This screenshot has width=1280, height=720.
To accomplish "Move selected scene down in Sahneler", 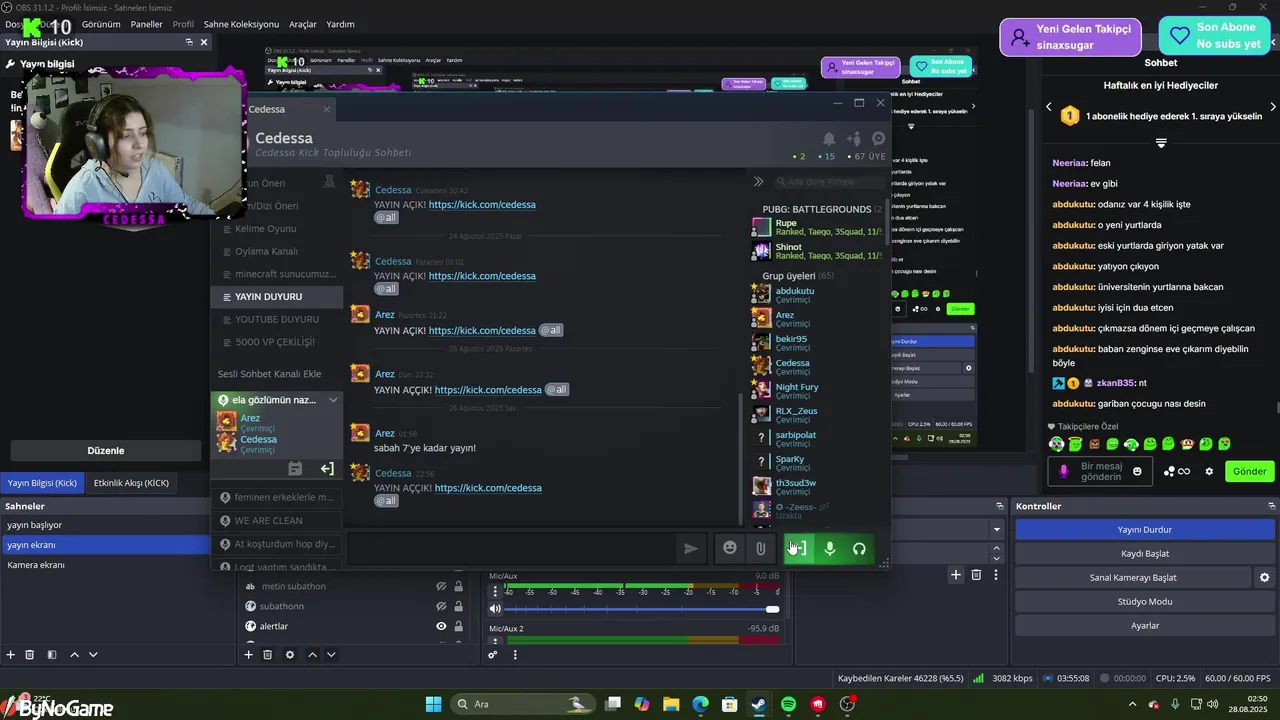I will coord(93,655).
